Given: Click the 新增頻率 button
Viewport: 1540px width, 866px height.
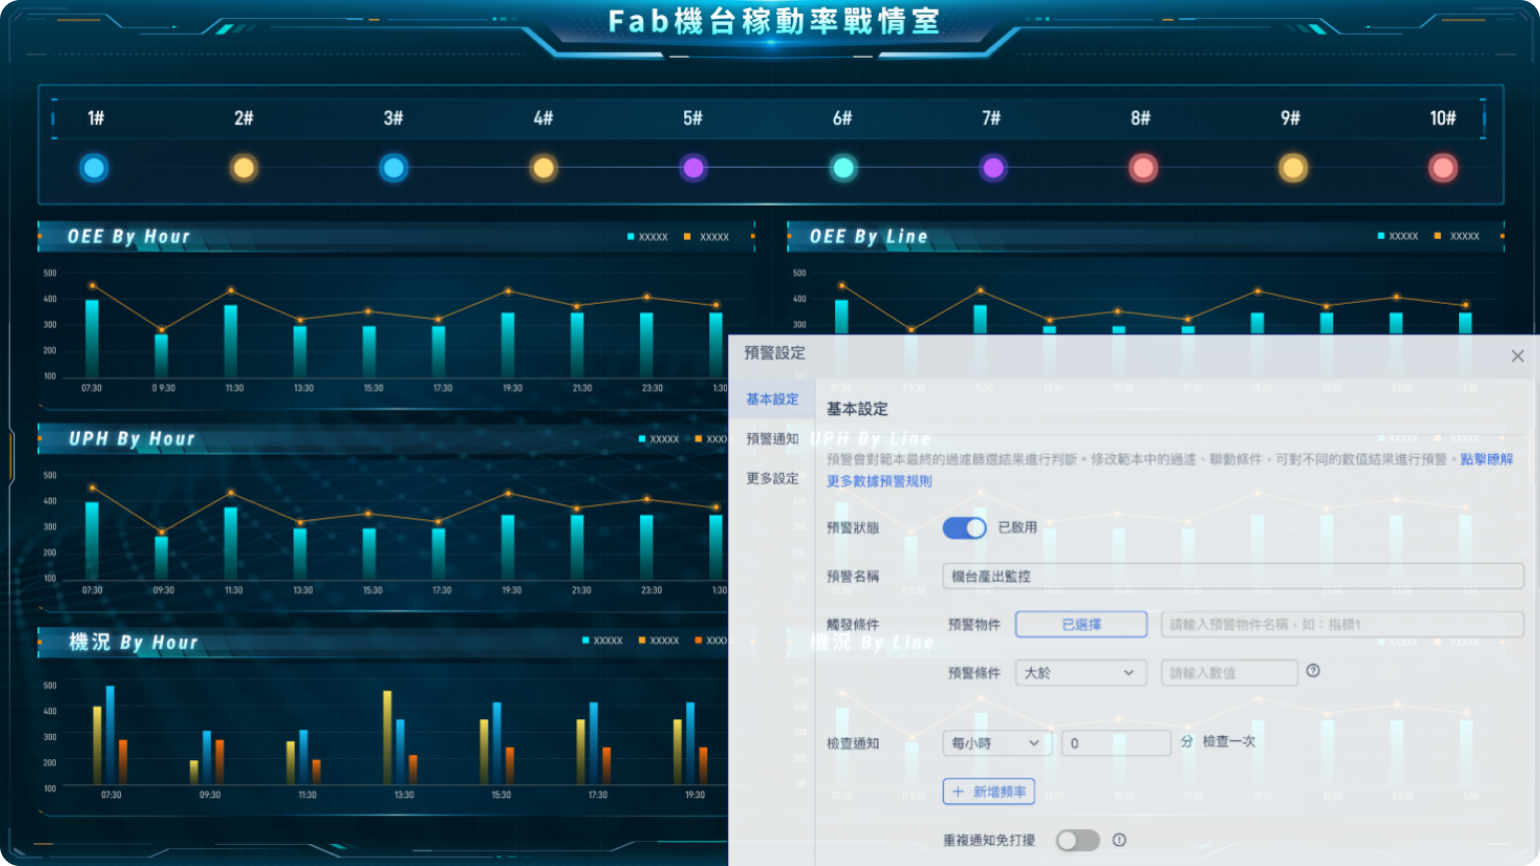Looking at the screenshot, I should (x=988, y=791).
